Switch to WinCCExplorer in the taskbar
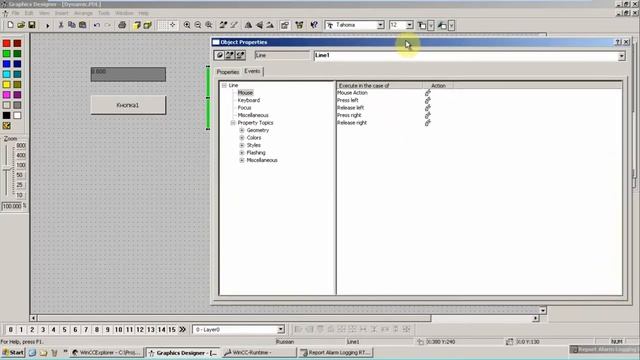Viewport: 640px width, 360px height. point(107,353)
